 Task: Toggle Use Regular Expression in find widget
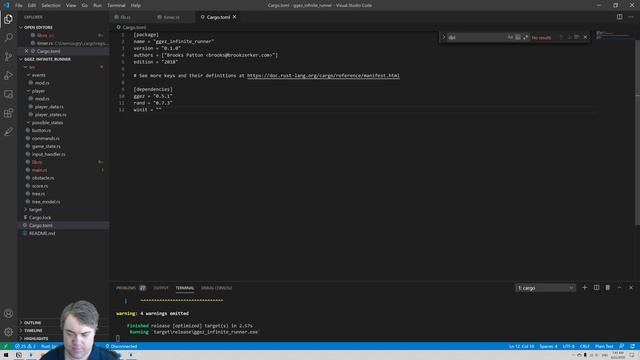(x=526, y=37)
